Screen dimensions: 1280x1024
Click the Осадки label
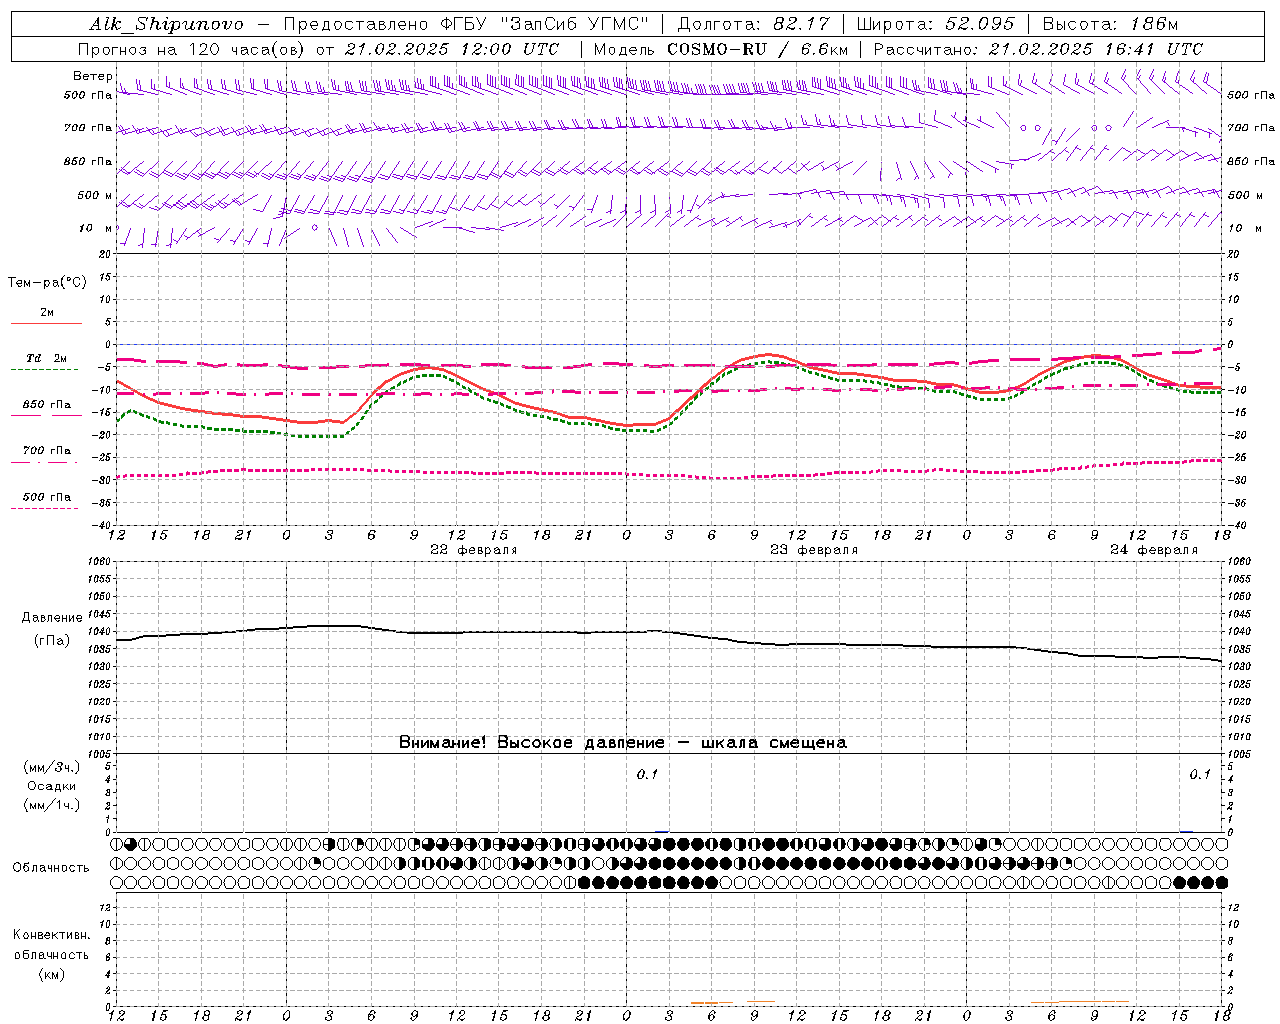(x=52, y=786)
